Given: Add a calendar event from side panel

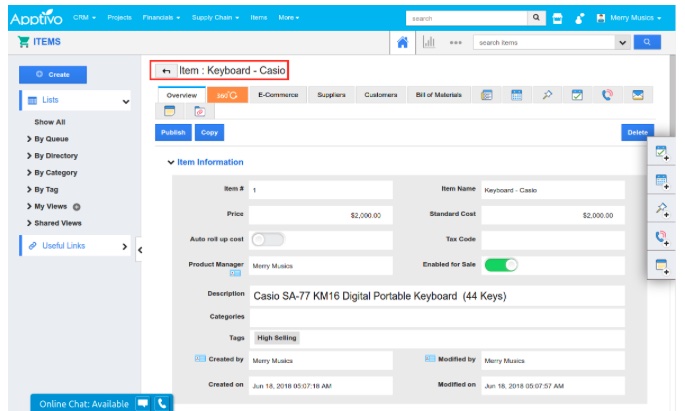Looking at the screenshot, I should tap(662, 181).
